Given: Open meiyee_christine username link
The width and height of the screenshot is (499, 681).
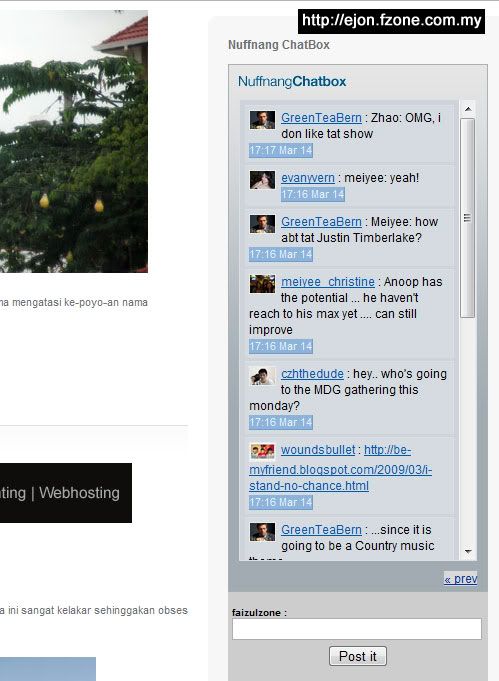Looking at the screenshot, I should [x=328, y=282].
